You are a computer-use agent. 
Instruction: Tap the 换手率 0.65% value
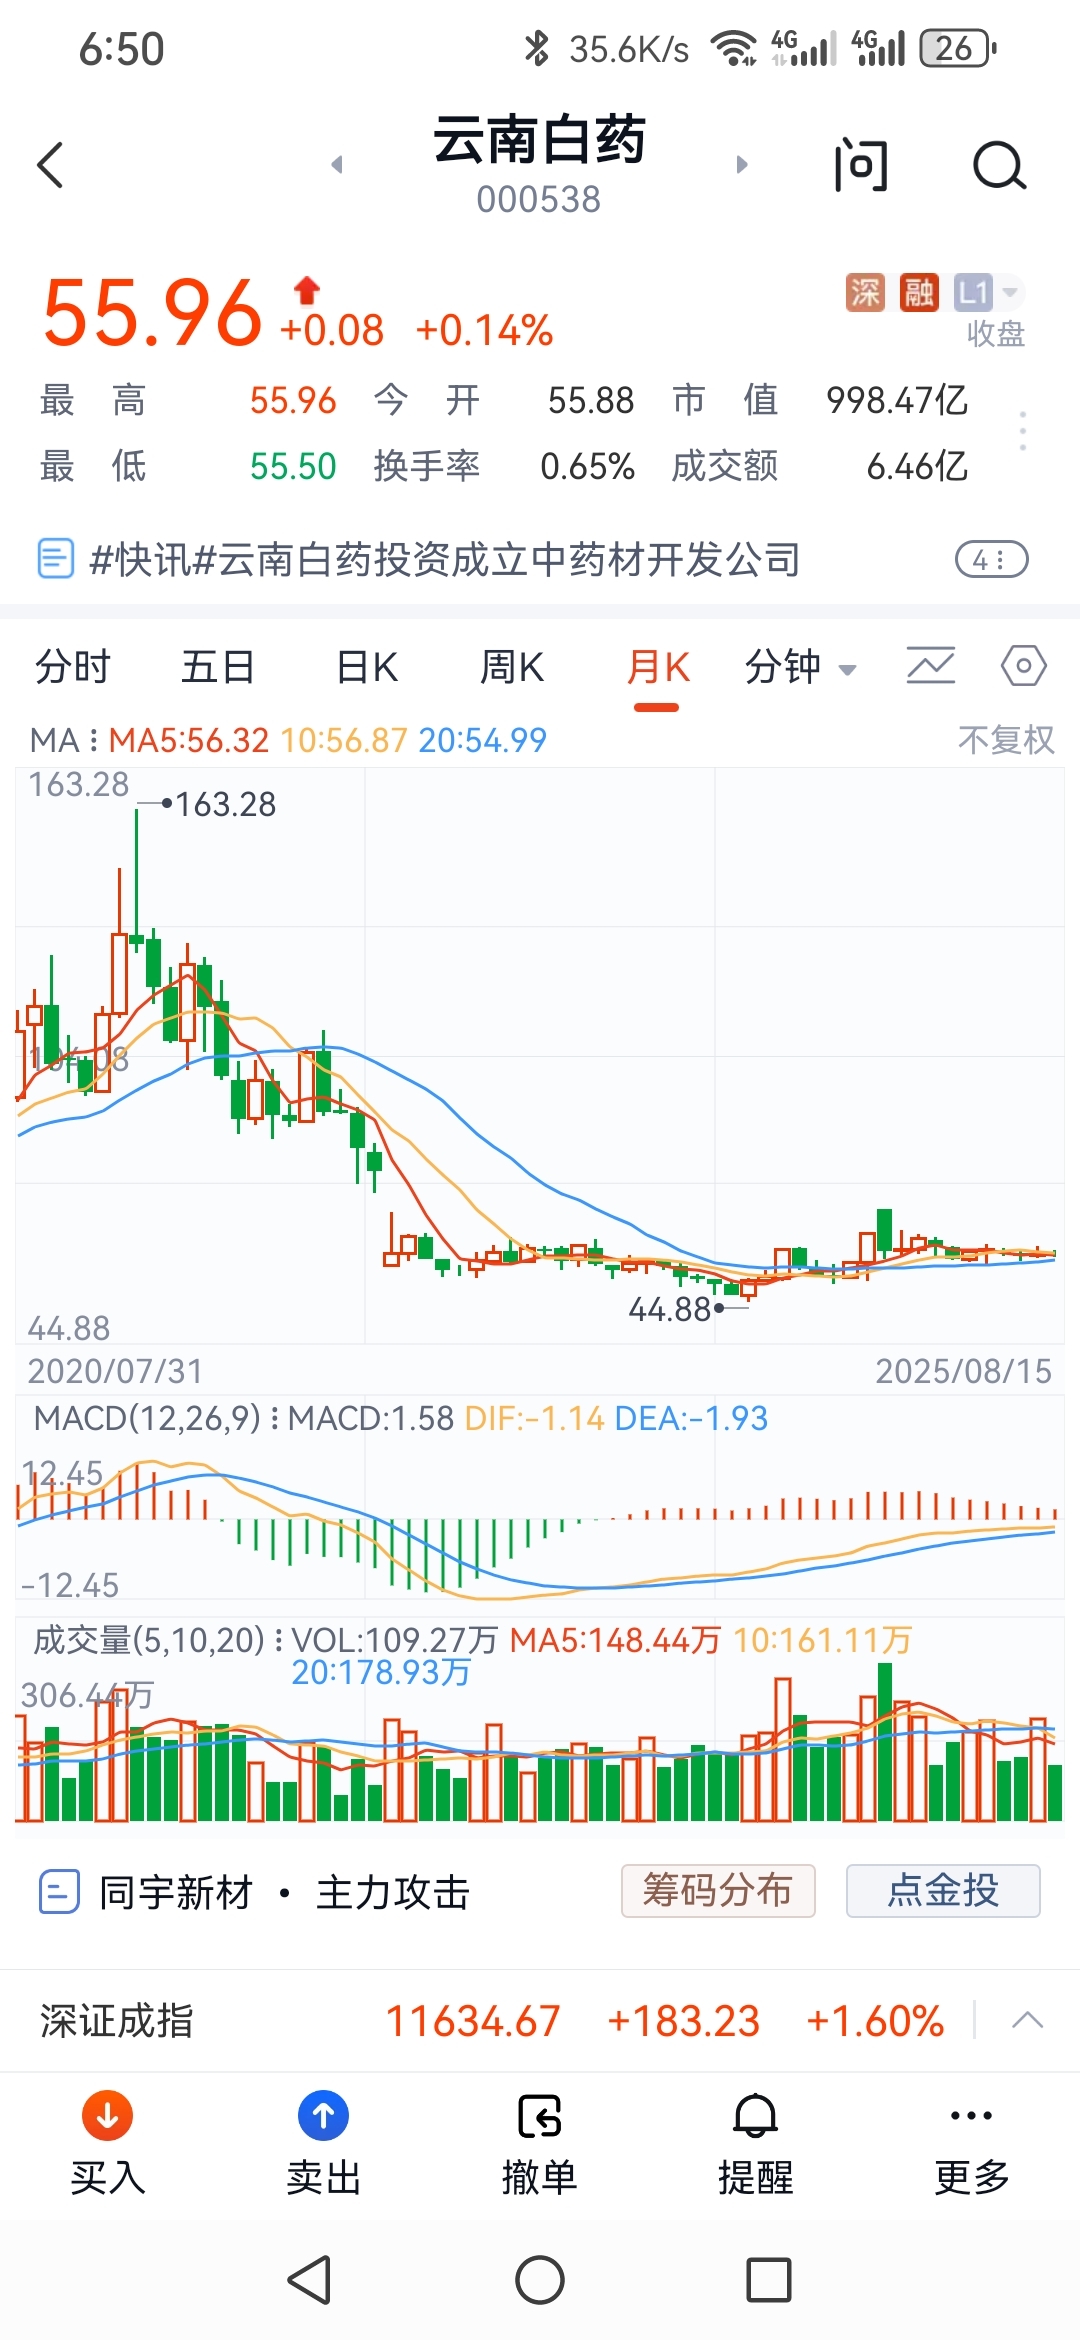tap(587, 466)
